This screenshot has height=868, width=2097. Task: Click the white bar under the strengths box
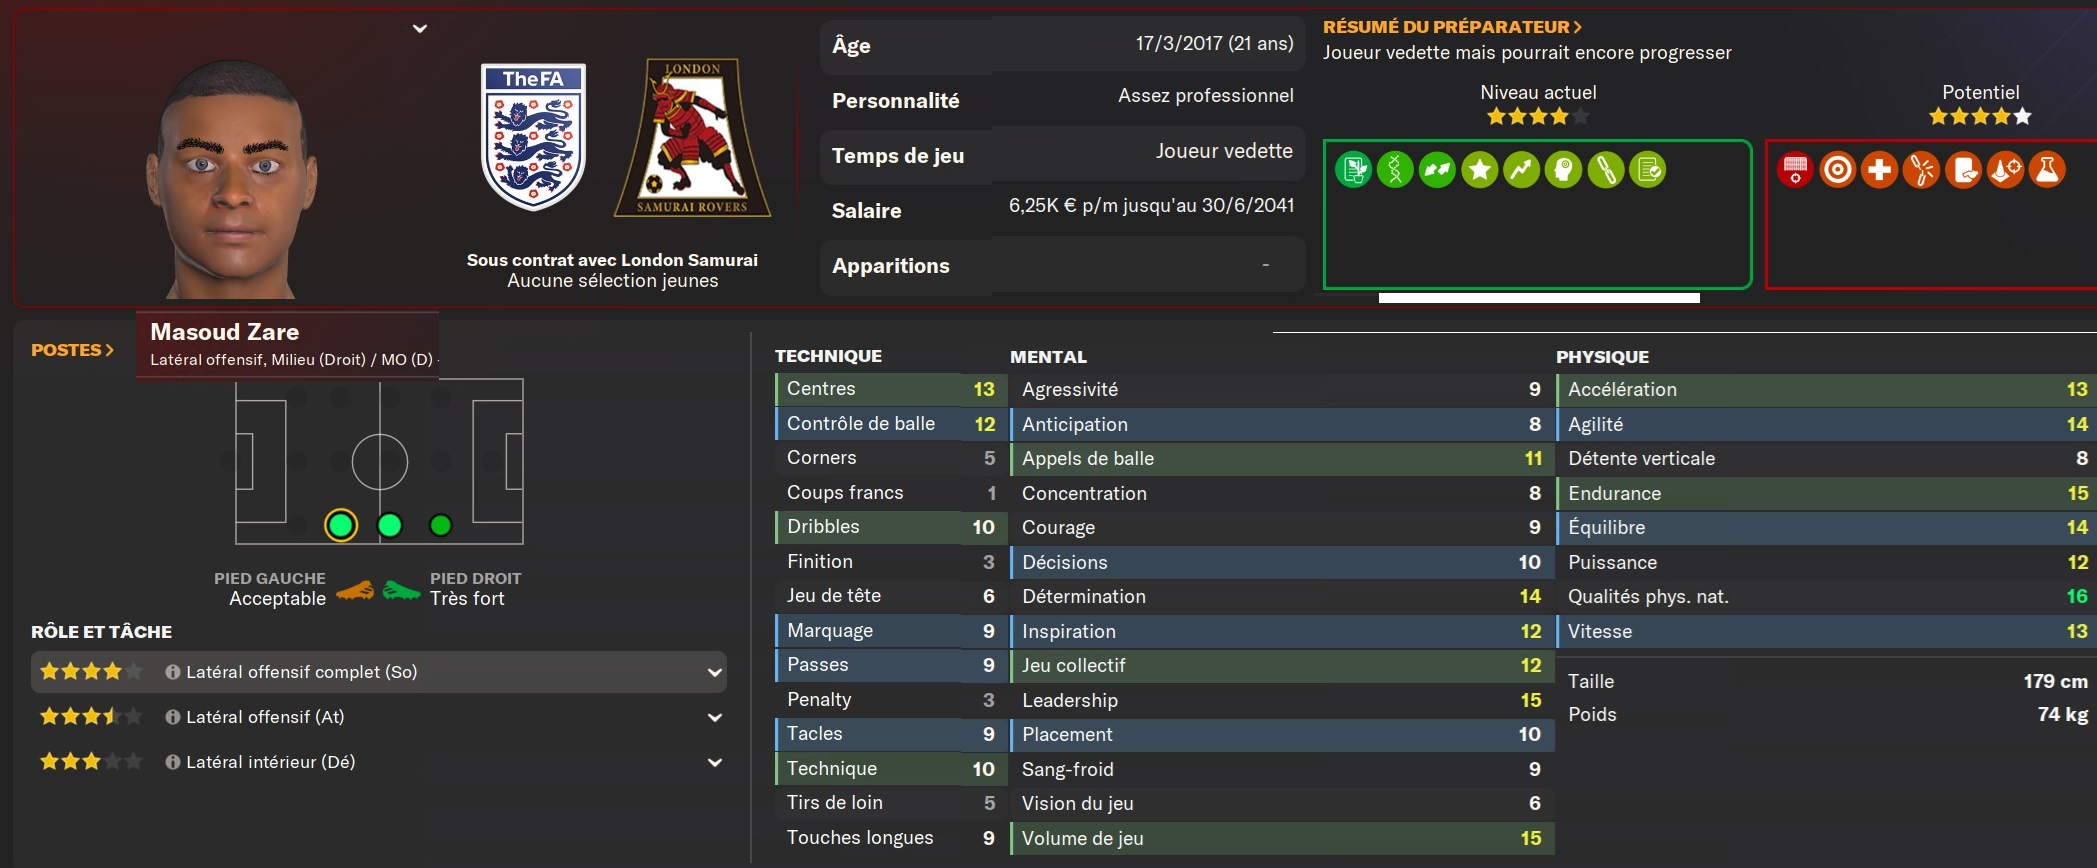coord(1539,298)
